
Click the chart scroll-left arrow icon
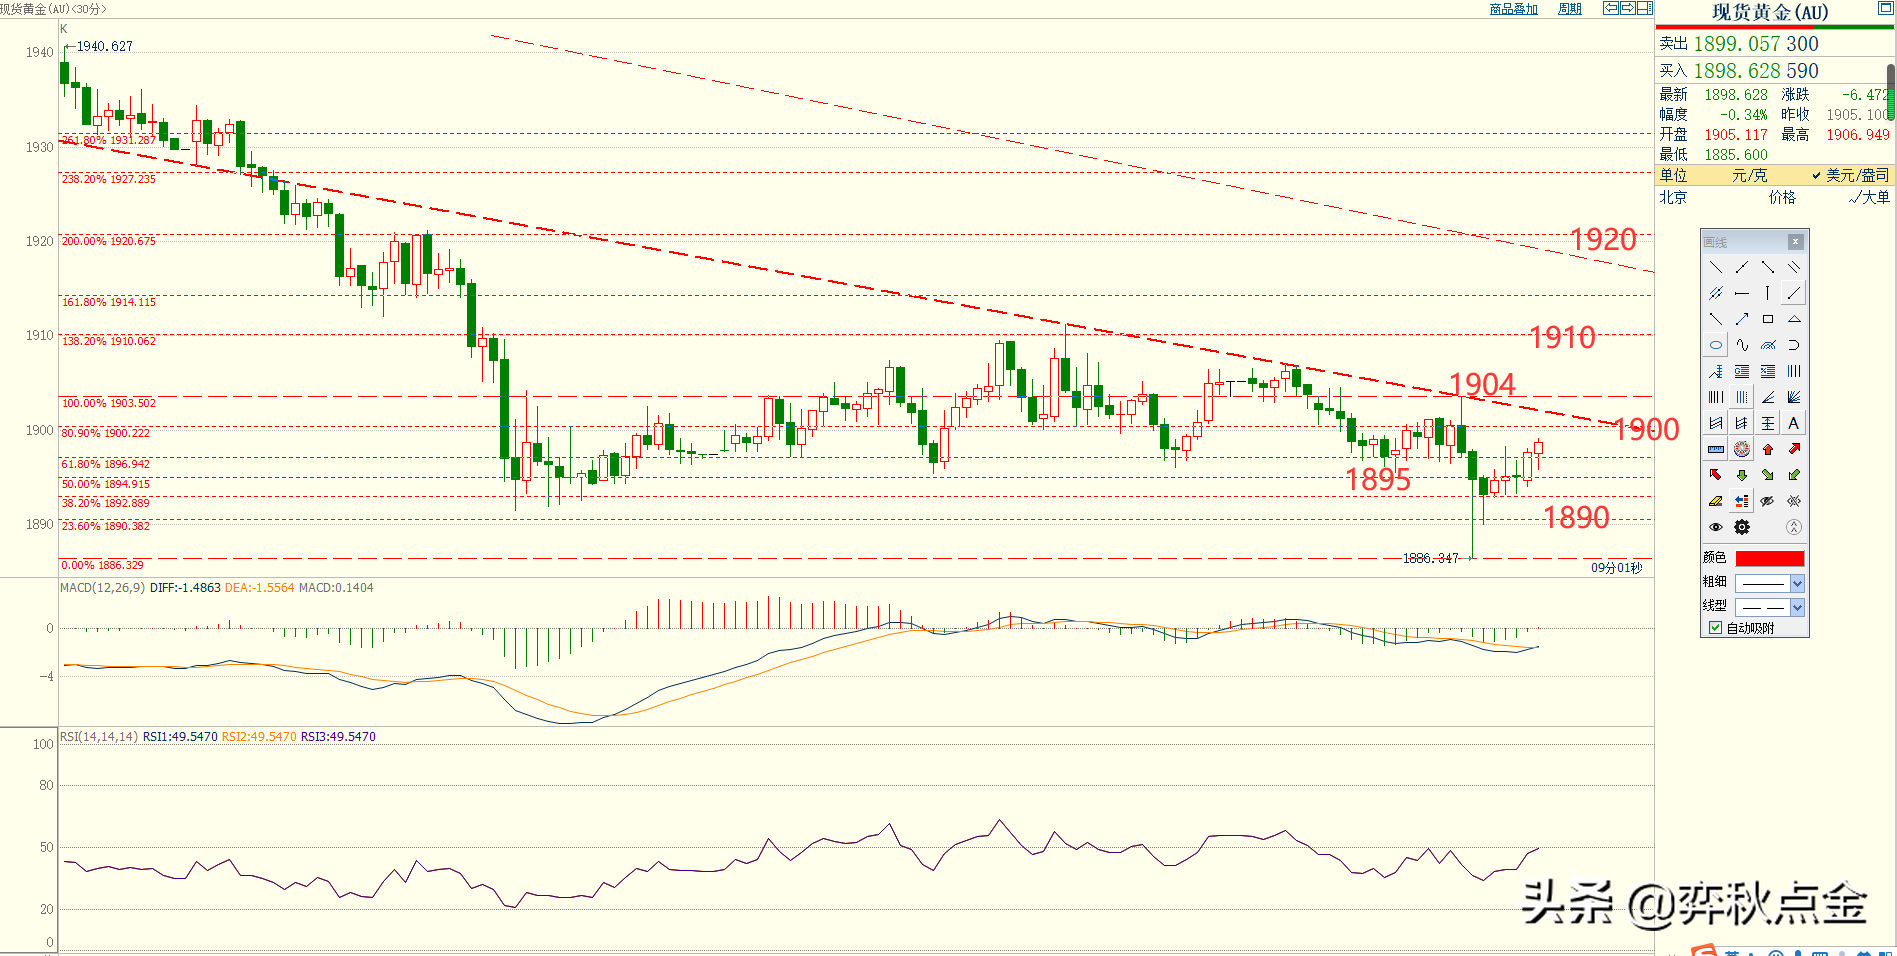[1611, 8]
